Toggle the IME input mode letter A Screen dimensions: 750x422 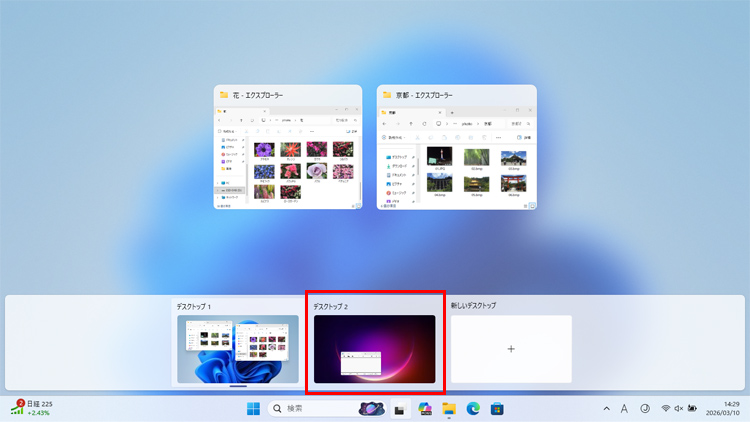pyautogui.click(x=624, y=409)
